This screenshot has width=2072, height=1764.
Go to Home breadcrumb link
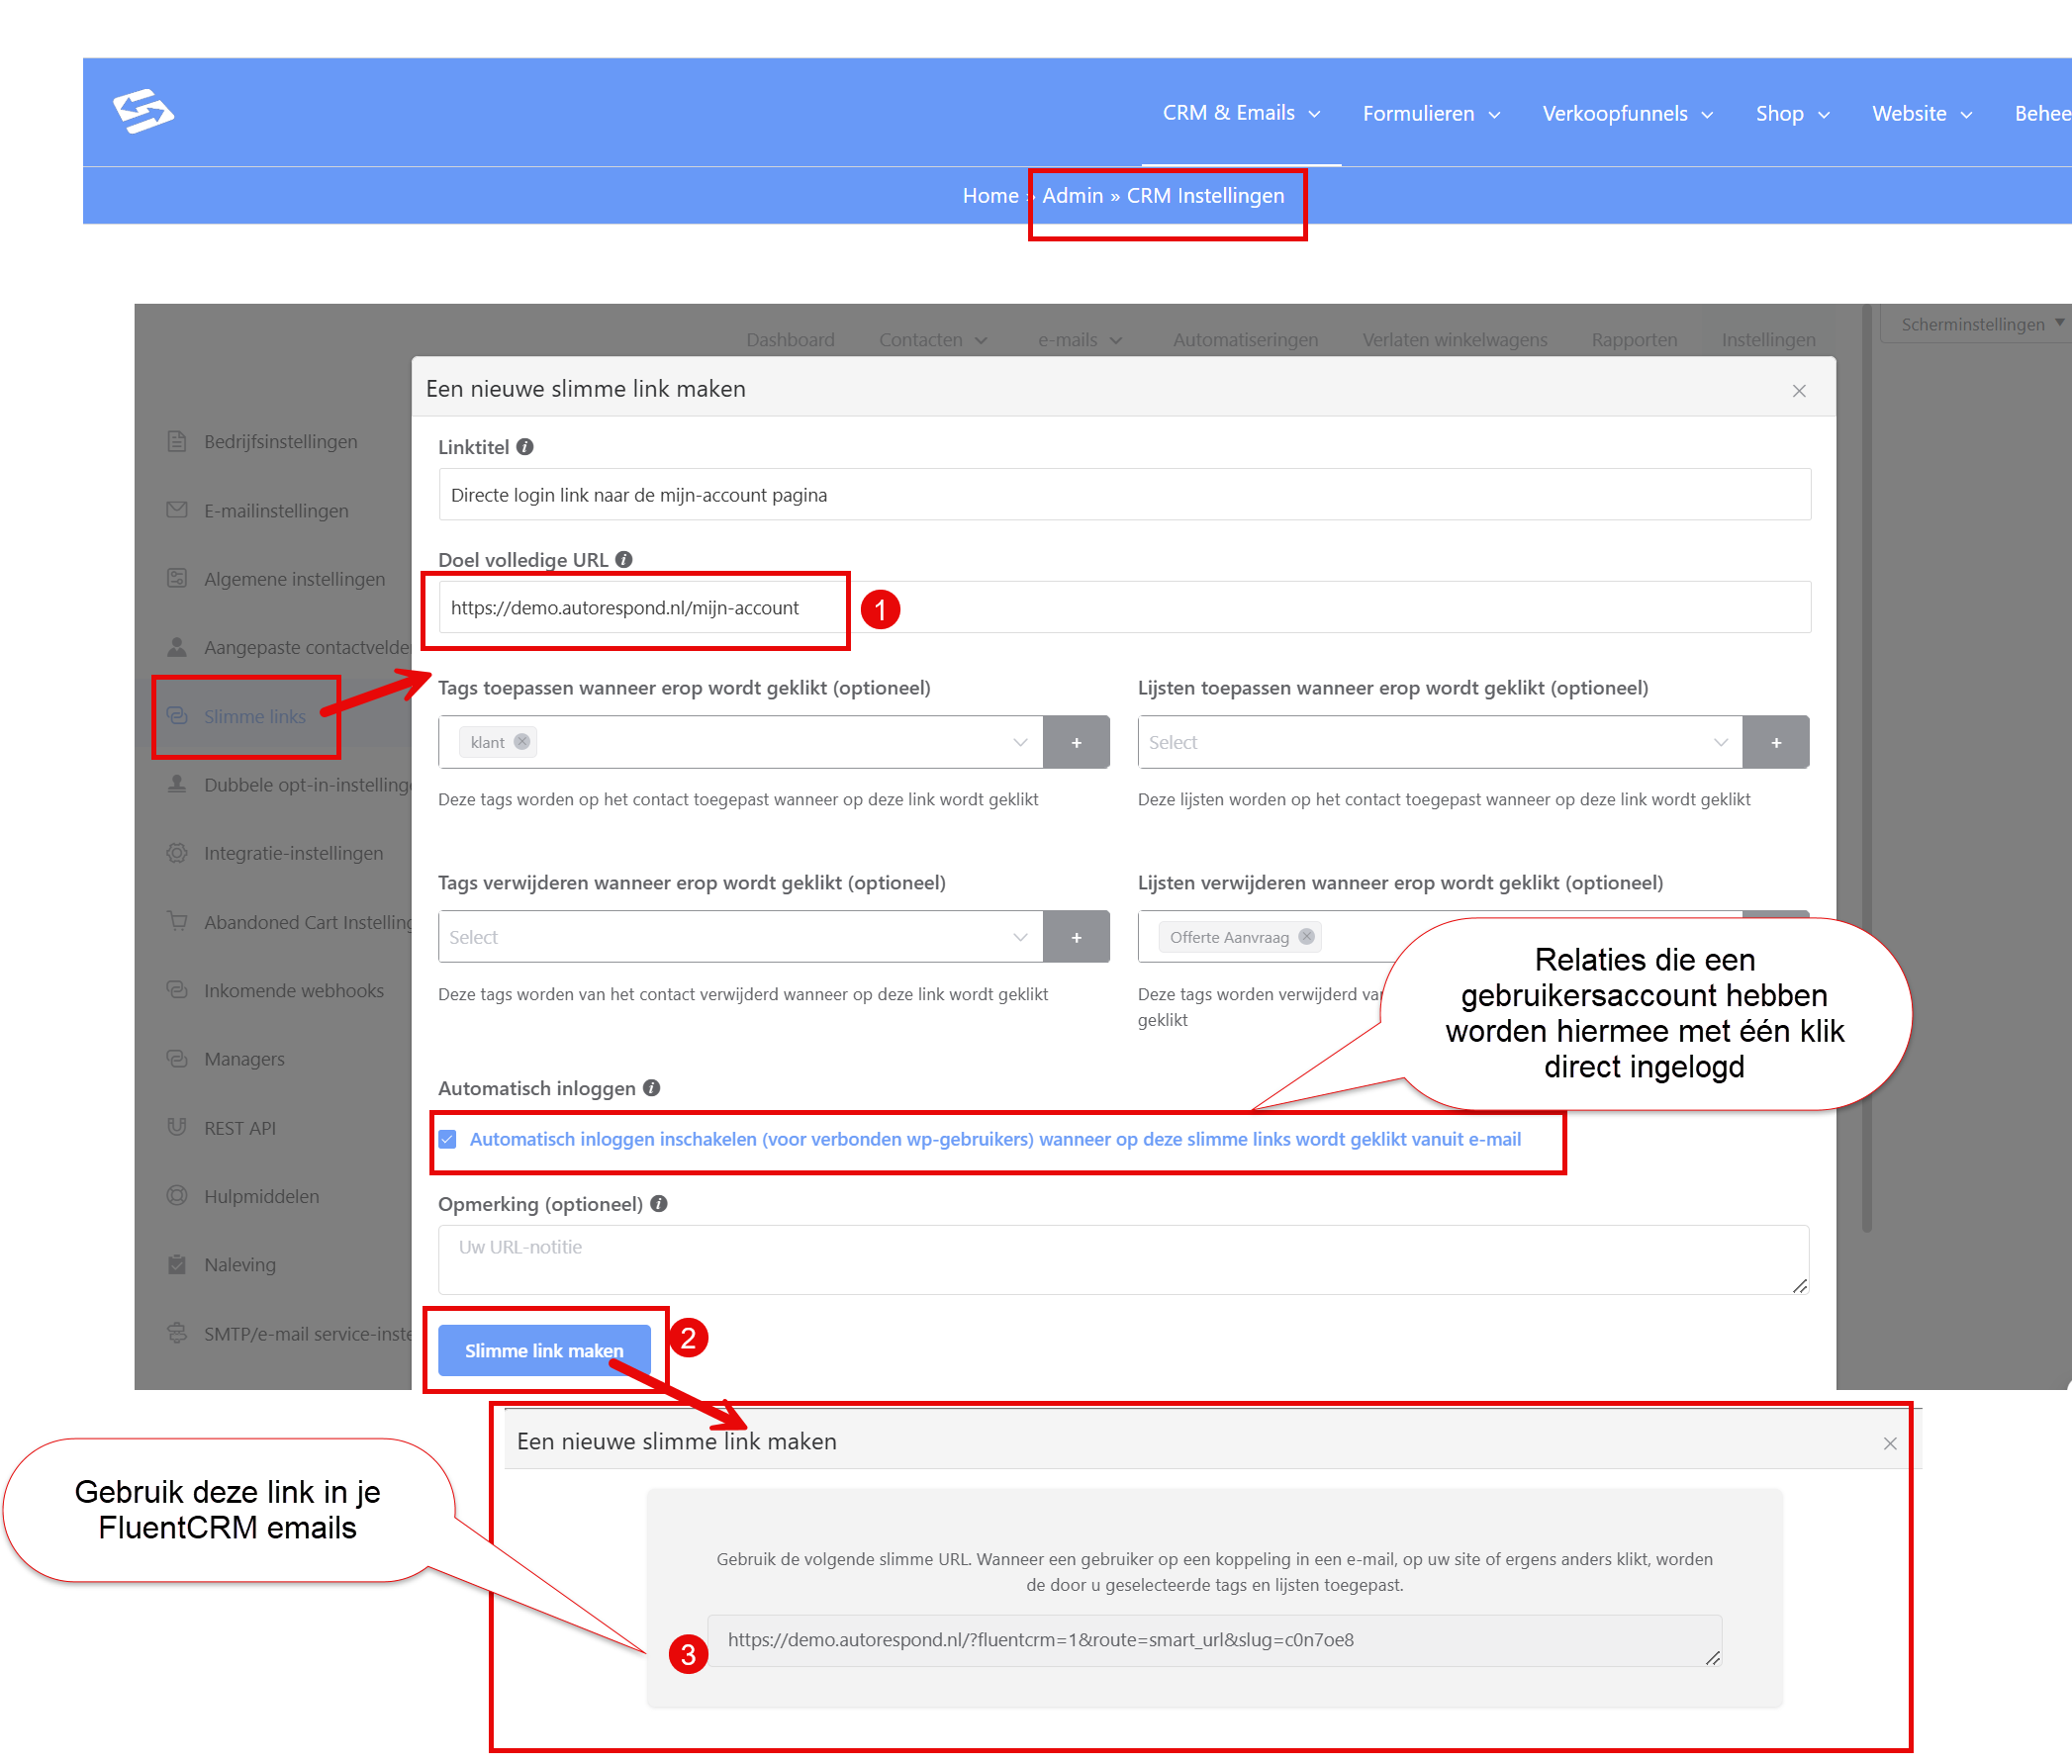click(x=990, y=196)
